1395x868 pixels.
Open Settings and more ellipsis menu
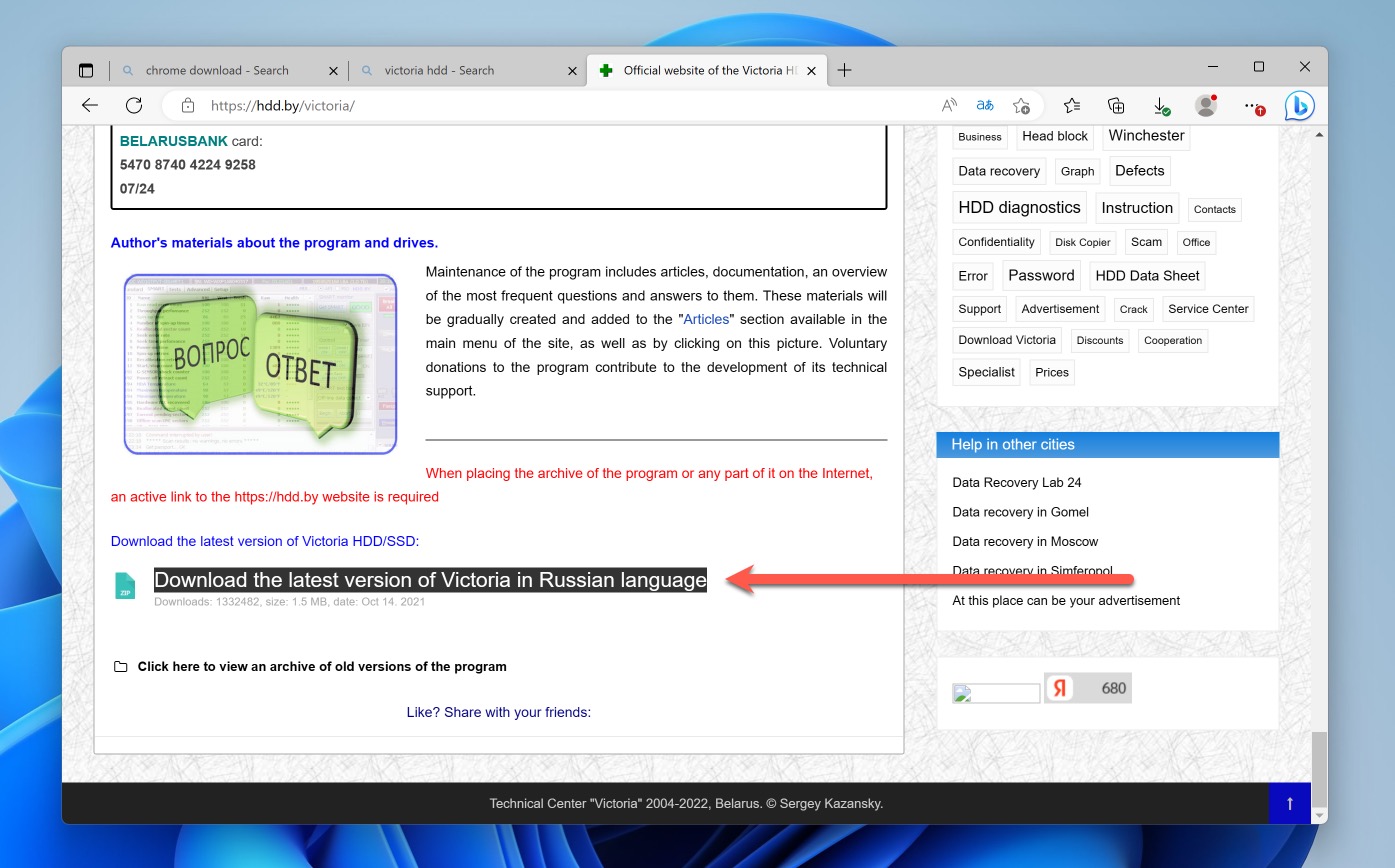(1252, 105)
